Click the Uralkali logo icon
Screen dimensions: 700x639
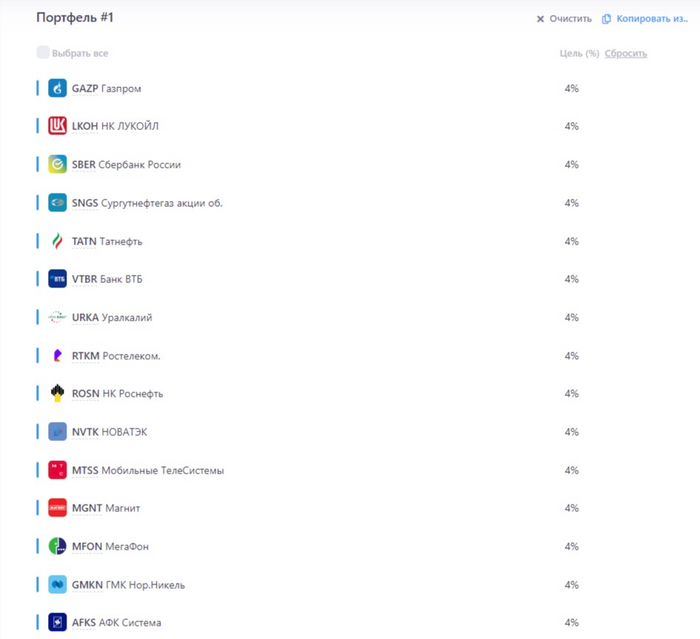57,317
